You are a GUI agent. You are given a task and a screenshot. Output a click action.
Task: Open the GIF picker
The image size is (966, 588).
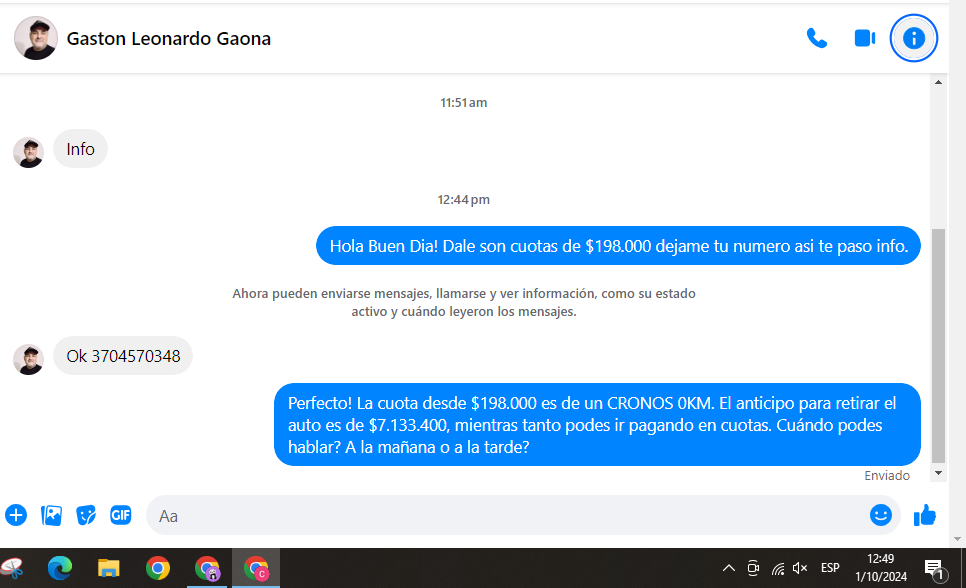coord(121,515)
